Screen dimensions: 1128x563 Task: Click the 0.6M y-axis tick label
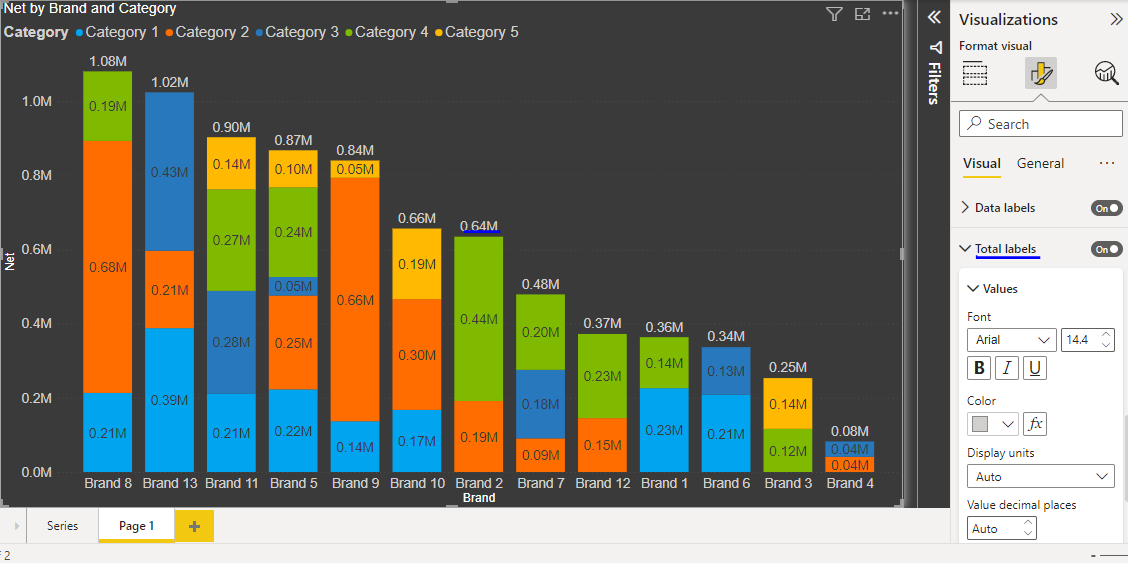tap(35, 250)
